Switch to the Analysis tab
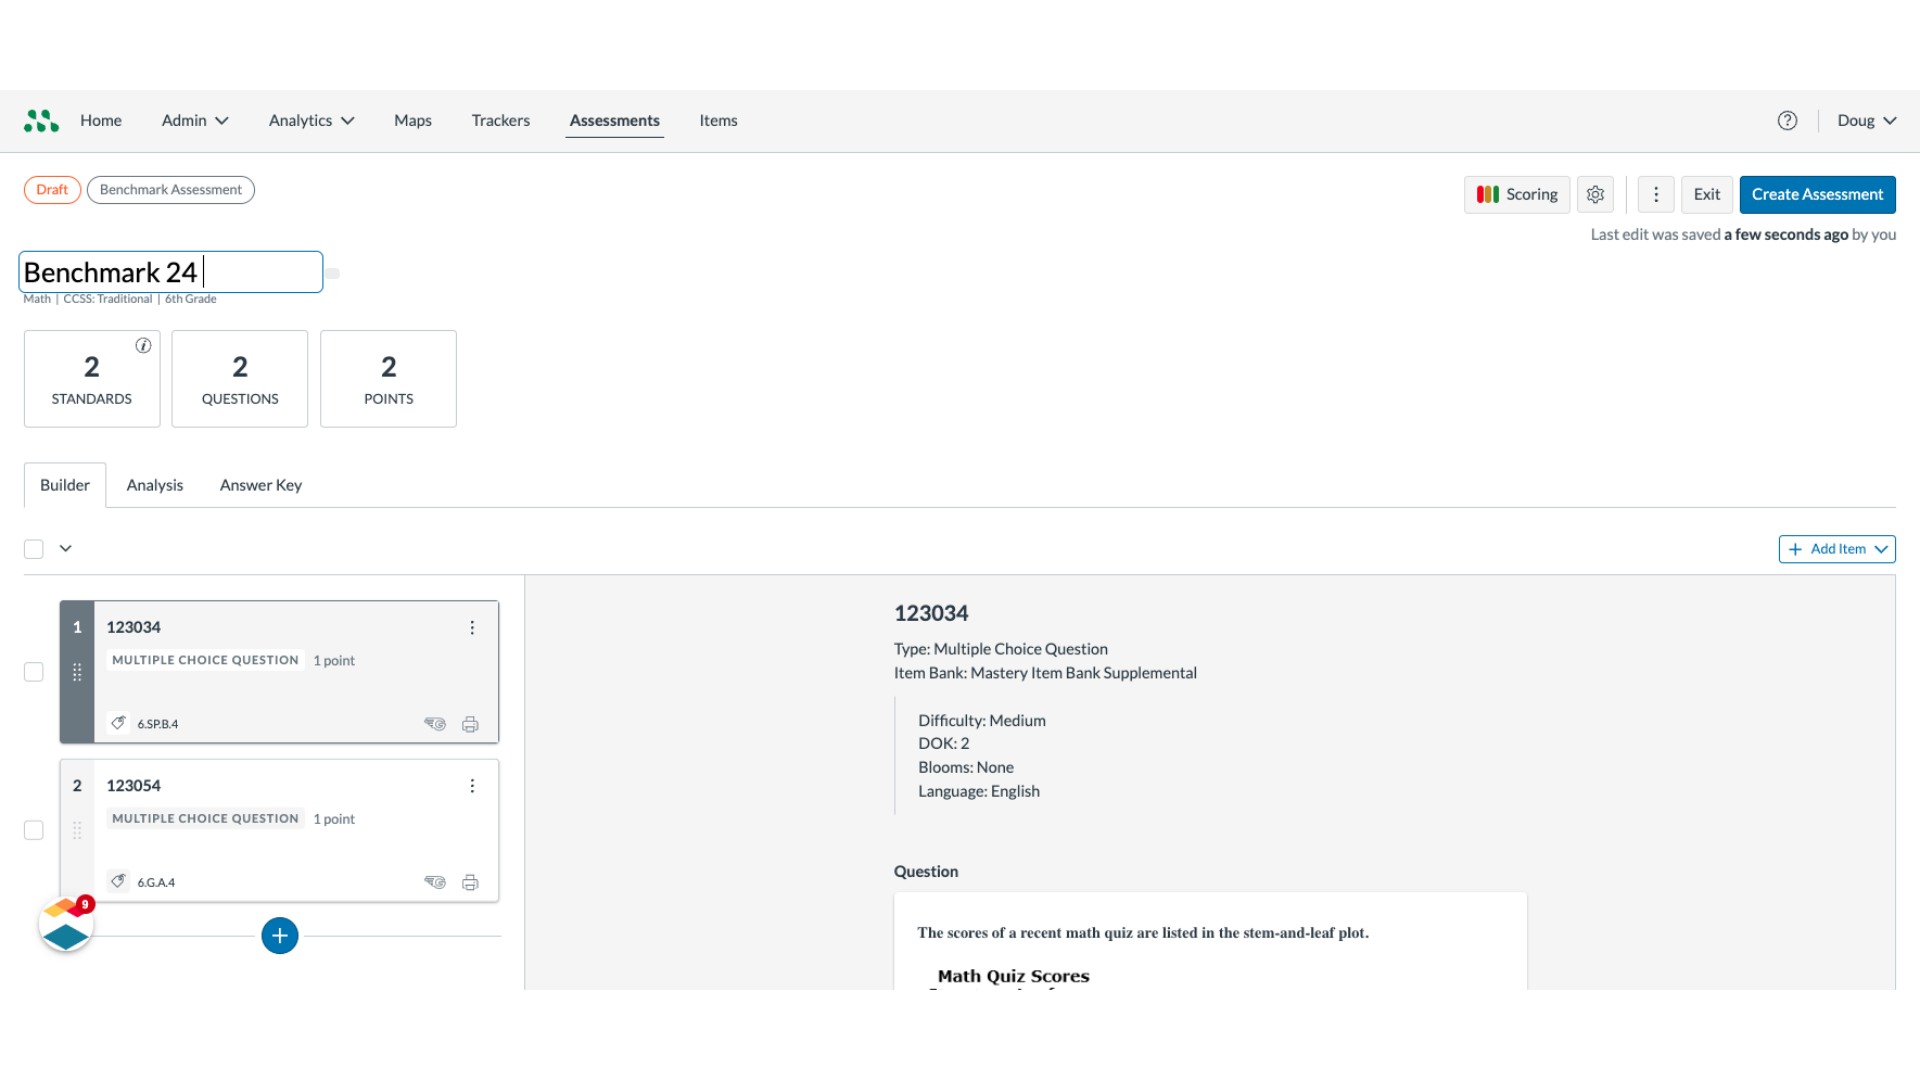 click(154, 484)
